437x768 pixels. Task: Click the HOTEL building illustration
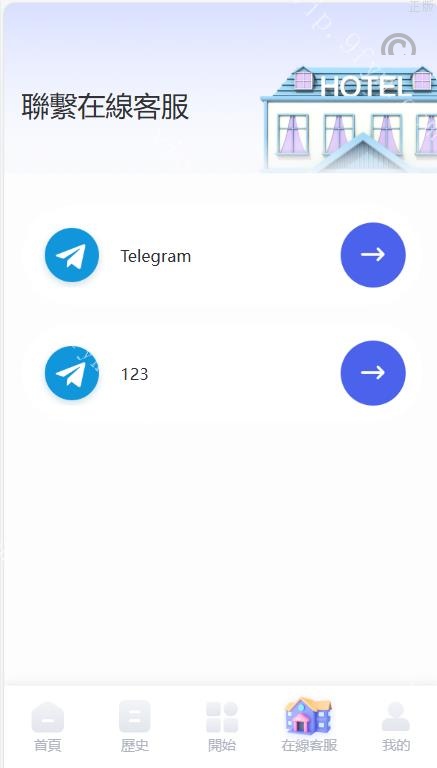349,119
